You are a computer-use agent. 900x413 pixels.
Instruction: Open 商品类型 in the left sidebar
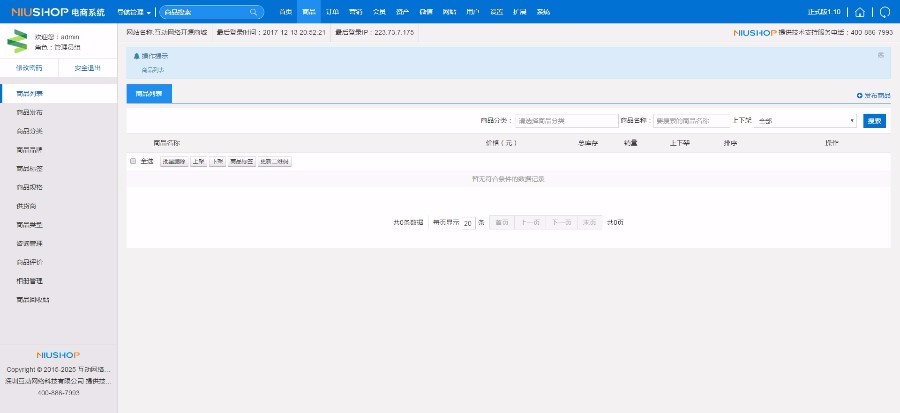pyautogui.click(x=59, y=225)
